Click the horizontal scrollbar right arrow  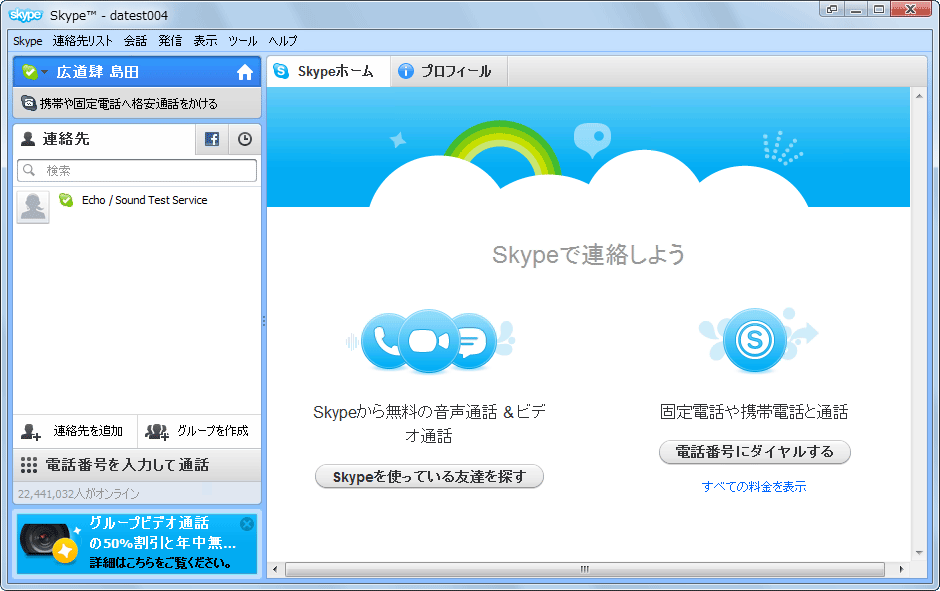tap(902, 569)
